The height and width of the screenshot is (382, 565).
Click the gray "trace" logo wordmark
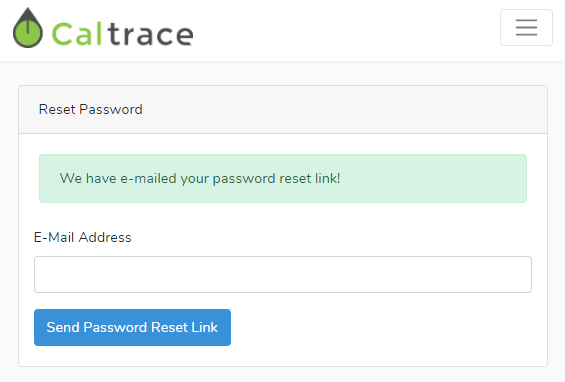pos(150,35)
